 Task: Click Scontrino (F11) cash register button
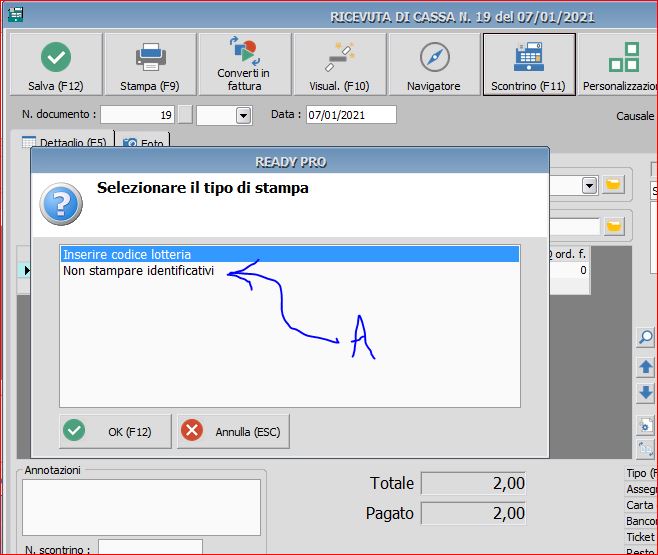pos(529,64)
